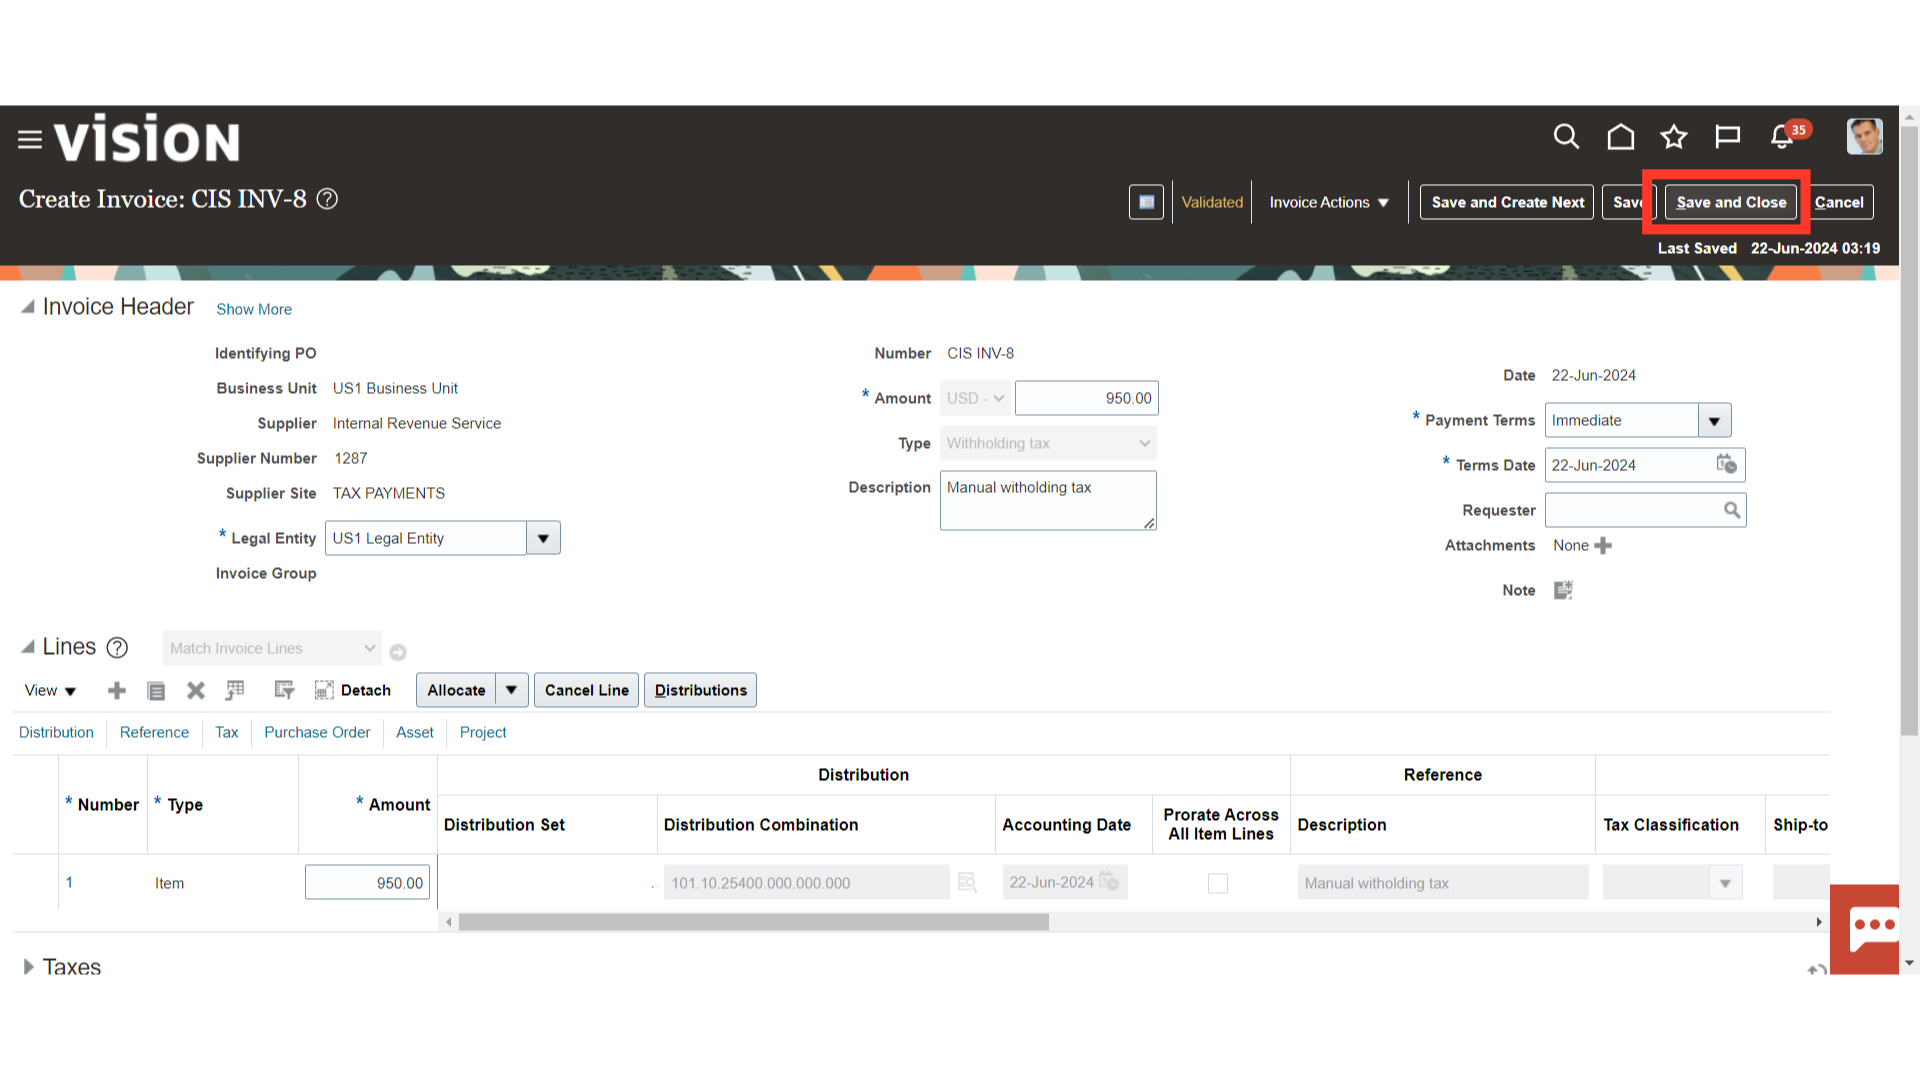The width and height of the screenshot is (1920, 1080).
Task: Switch to Reference tab
Action: (x=154, y=732)
